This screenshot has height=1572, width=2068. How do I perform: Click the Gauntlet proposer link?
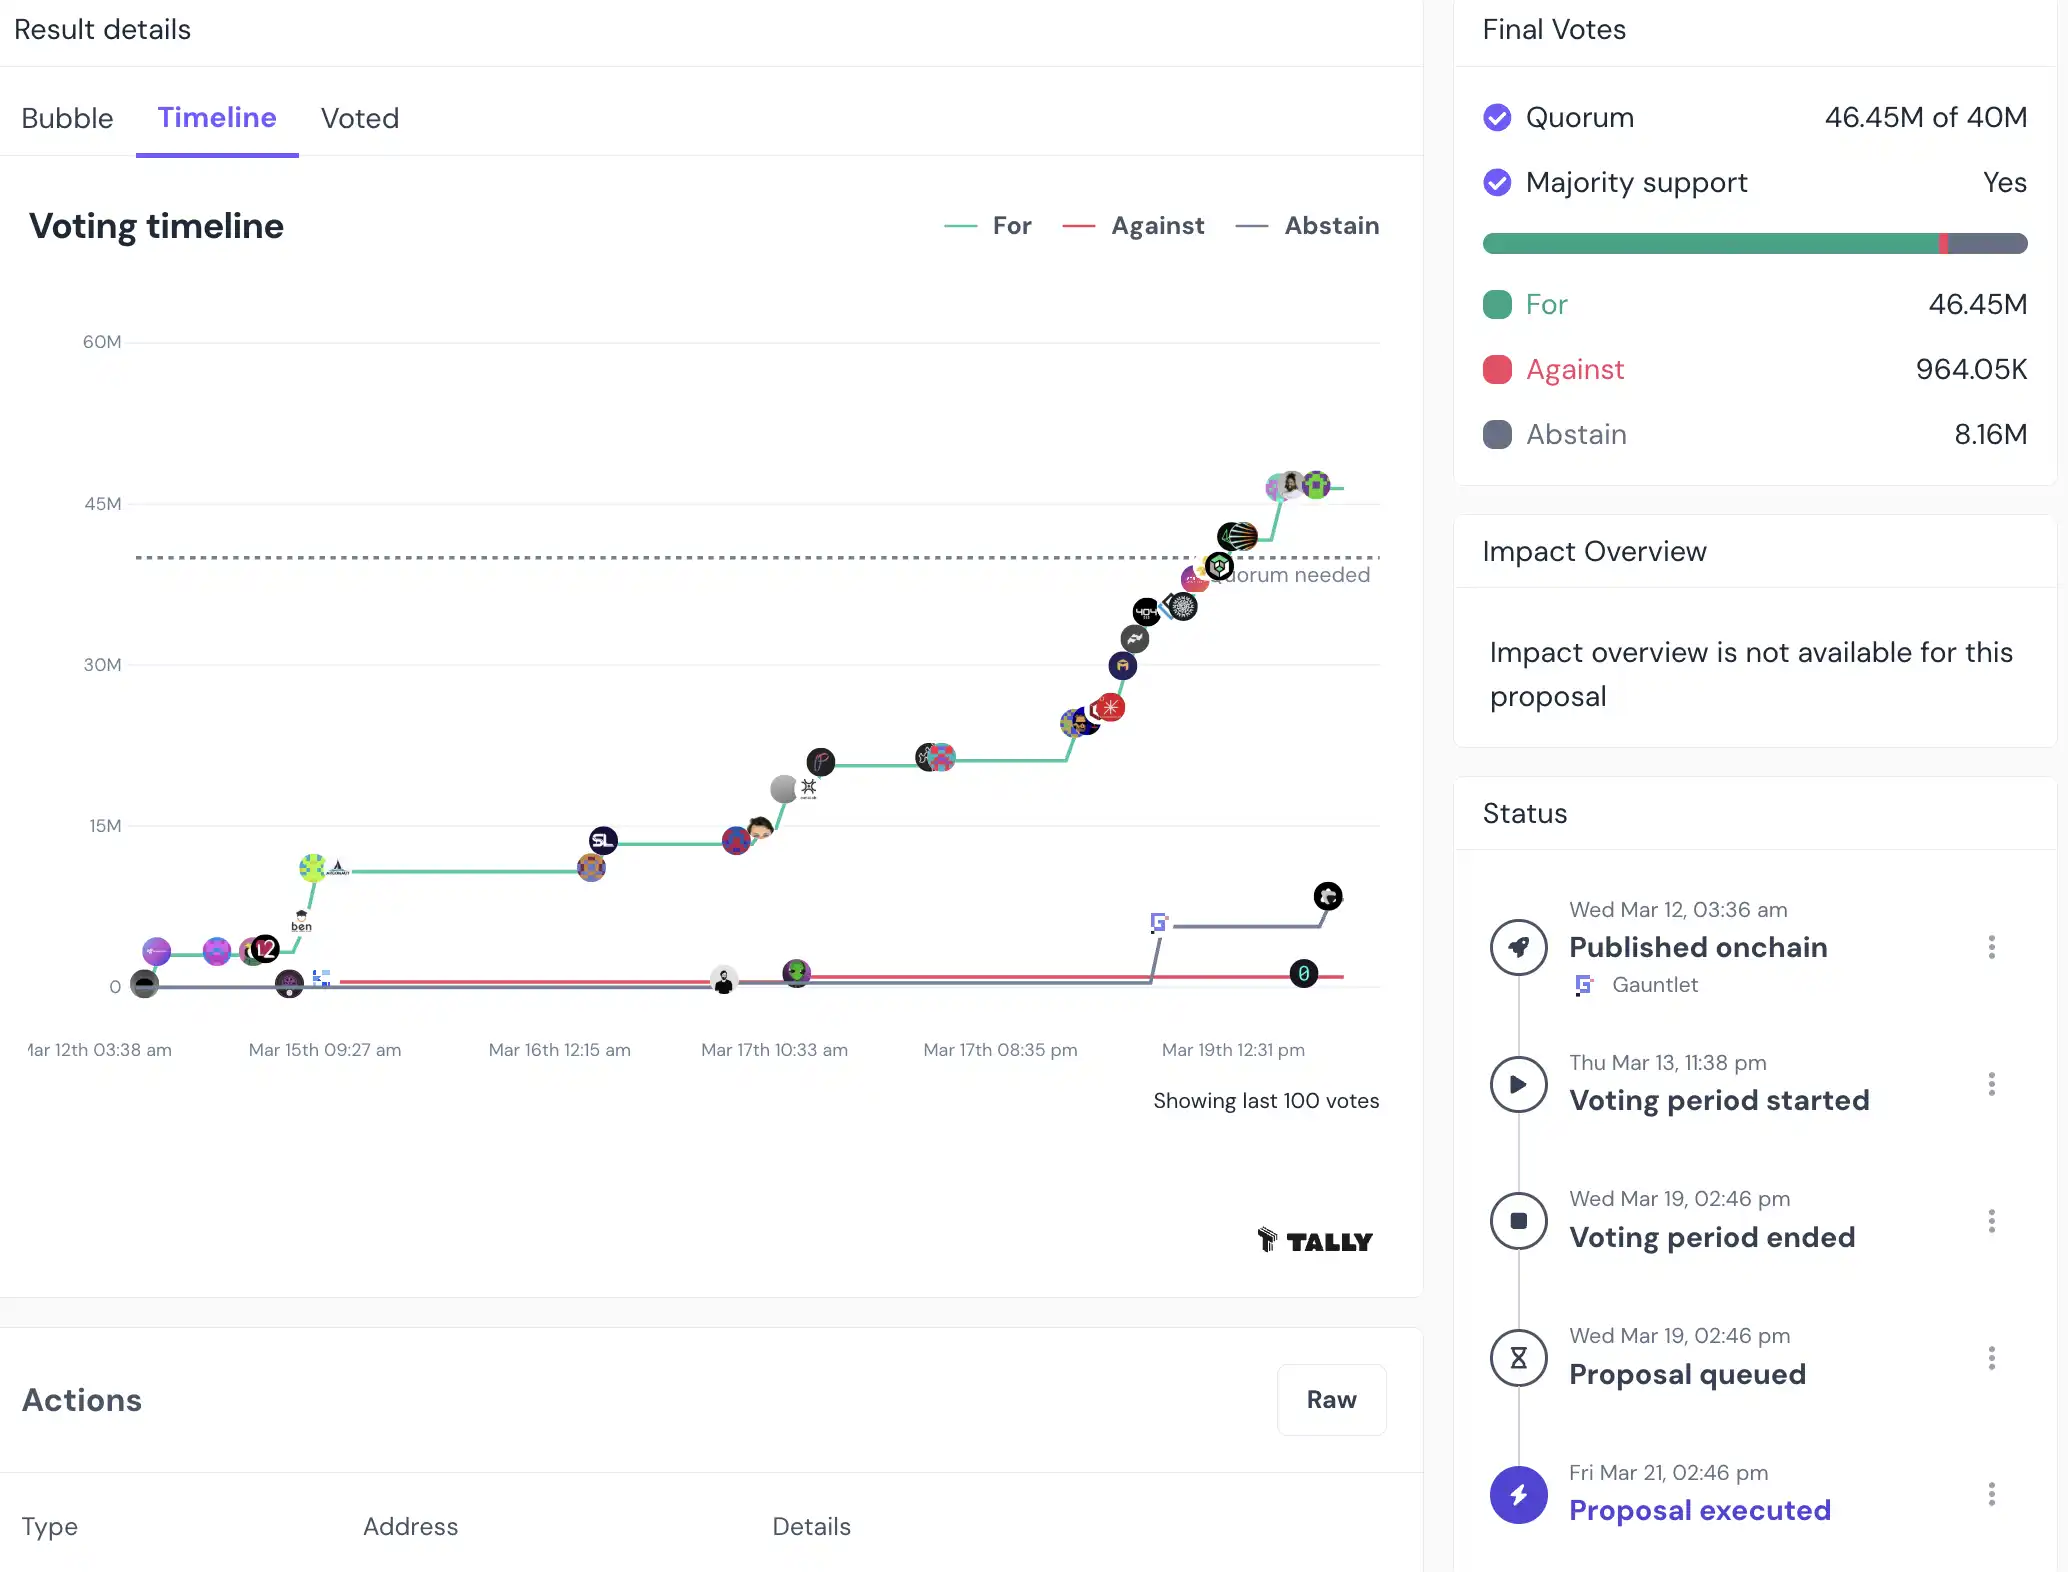point(1654,985)
